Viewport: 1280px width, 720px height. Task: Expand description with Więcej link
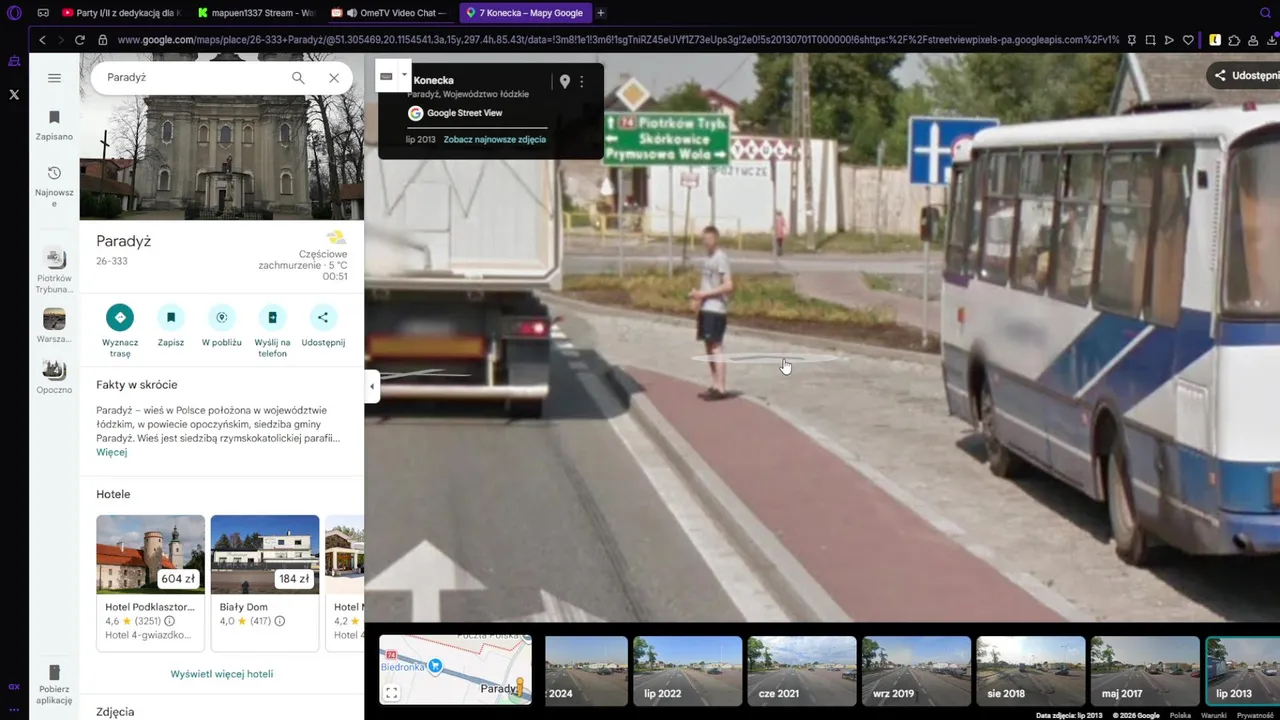(112, 452)
